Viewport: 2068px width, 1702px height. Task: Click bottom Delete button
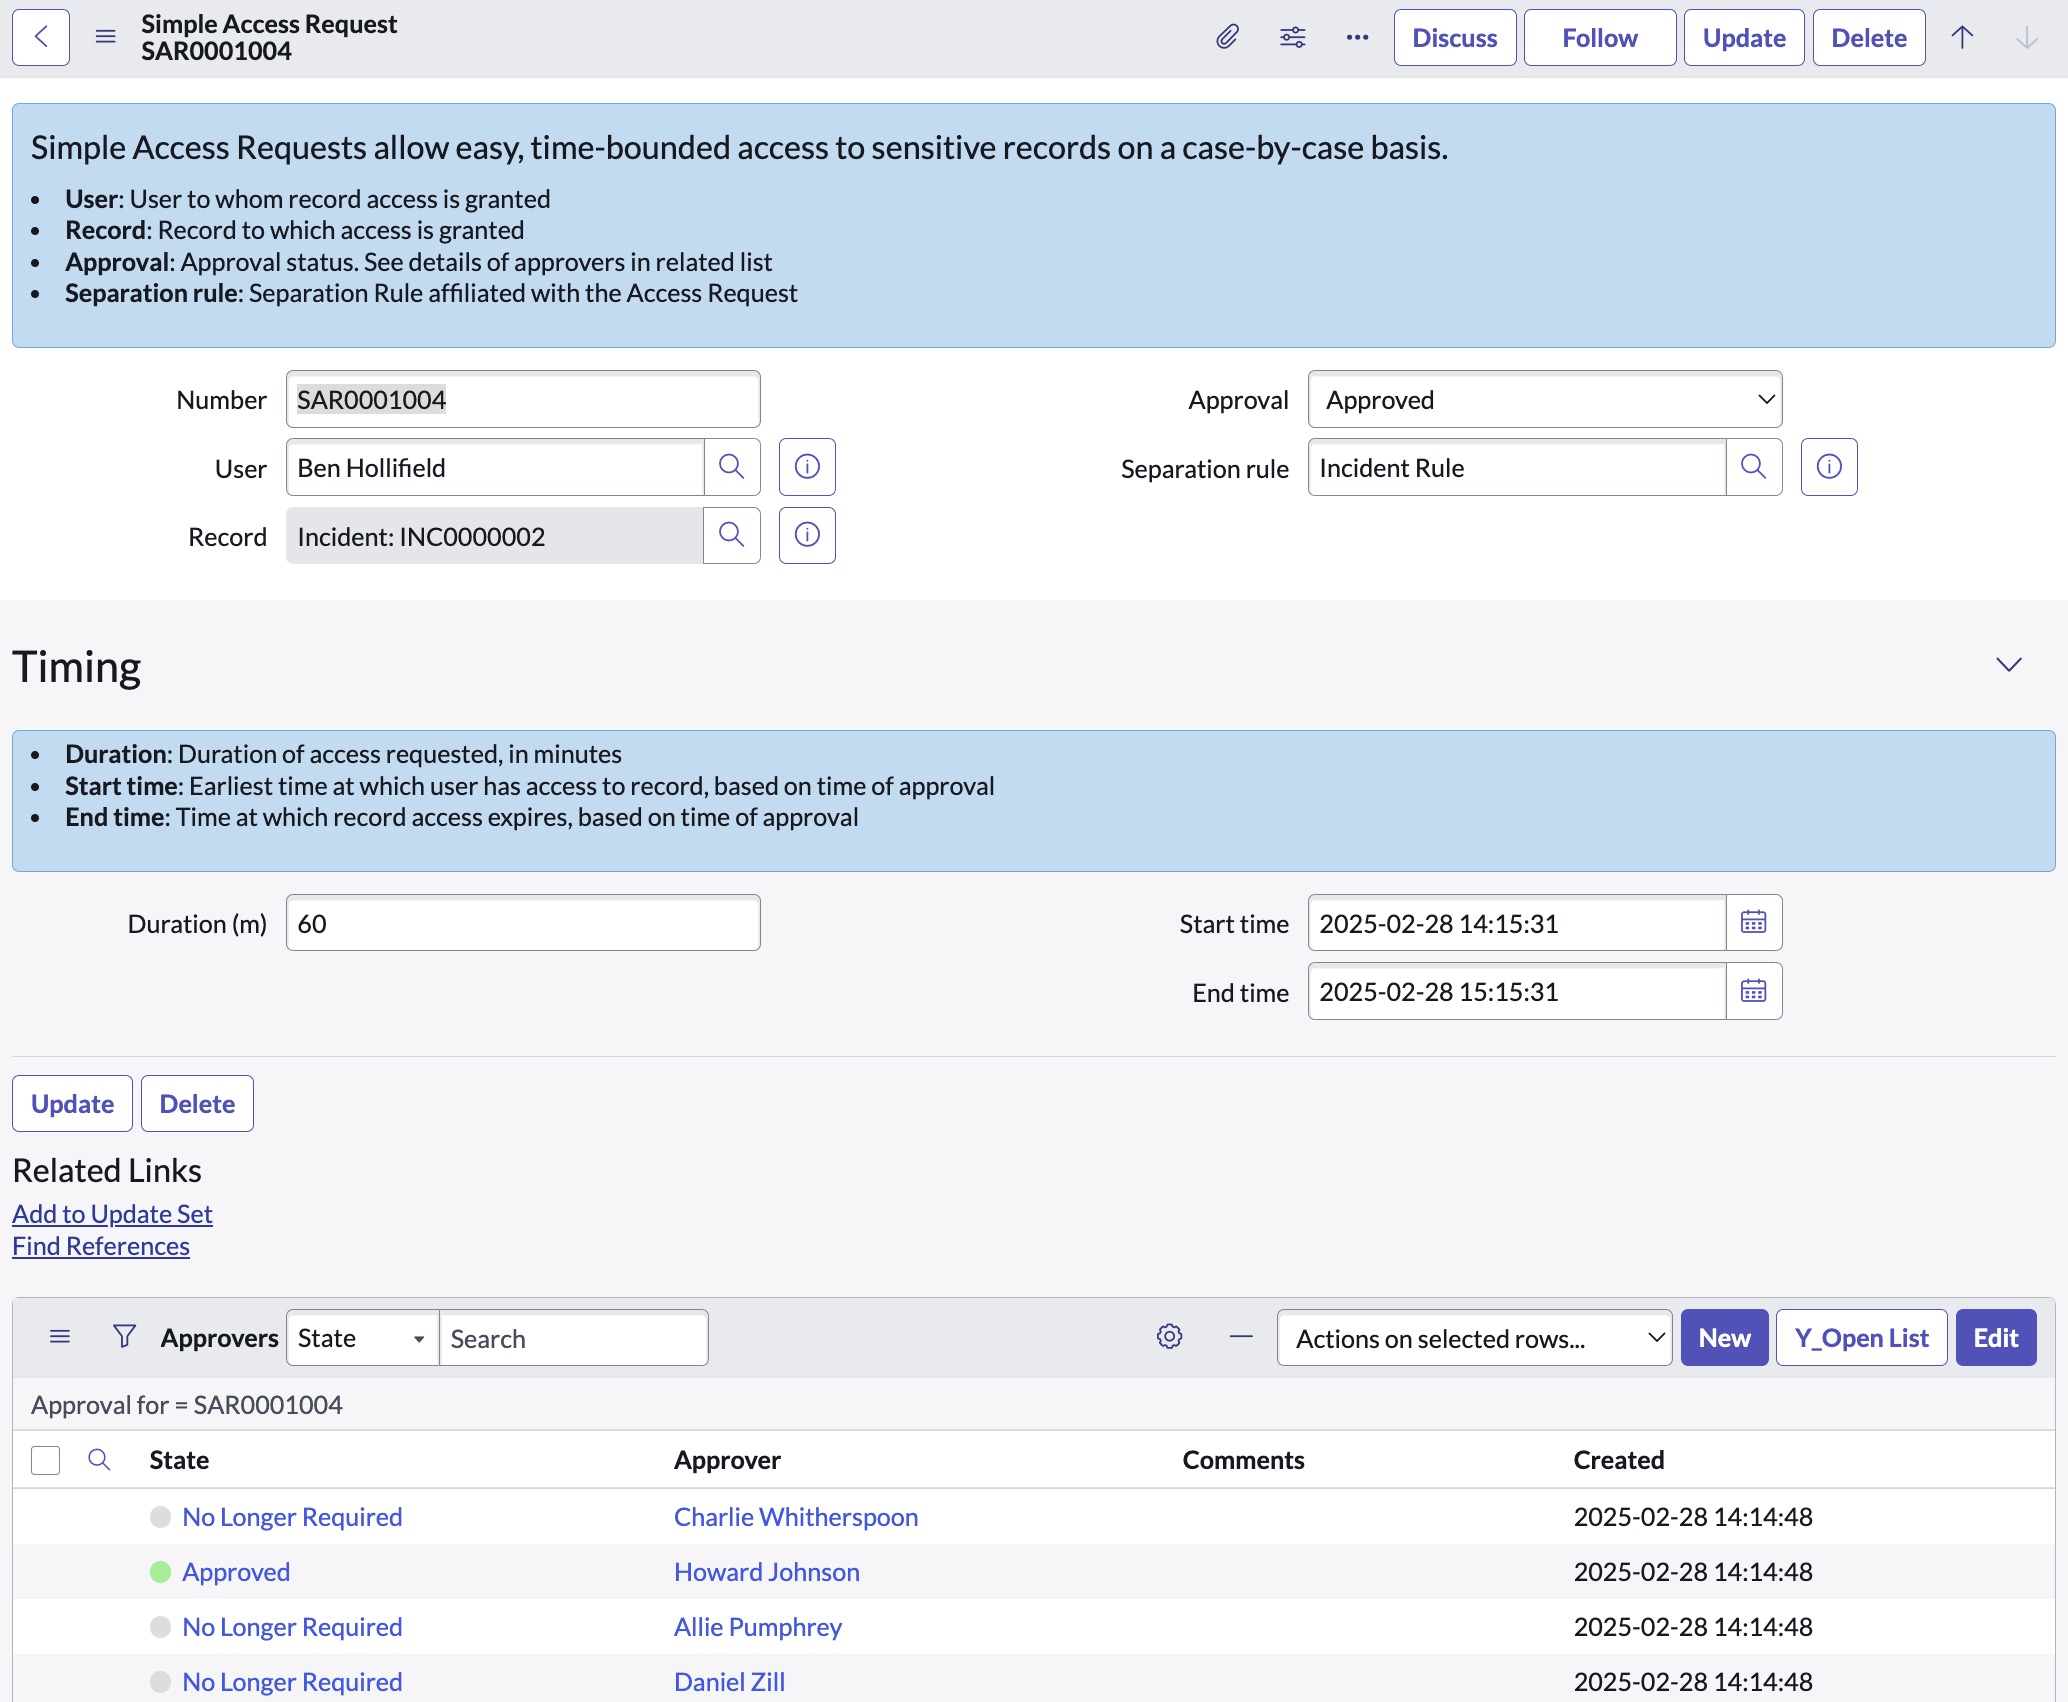click(x=197, y=1103)
